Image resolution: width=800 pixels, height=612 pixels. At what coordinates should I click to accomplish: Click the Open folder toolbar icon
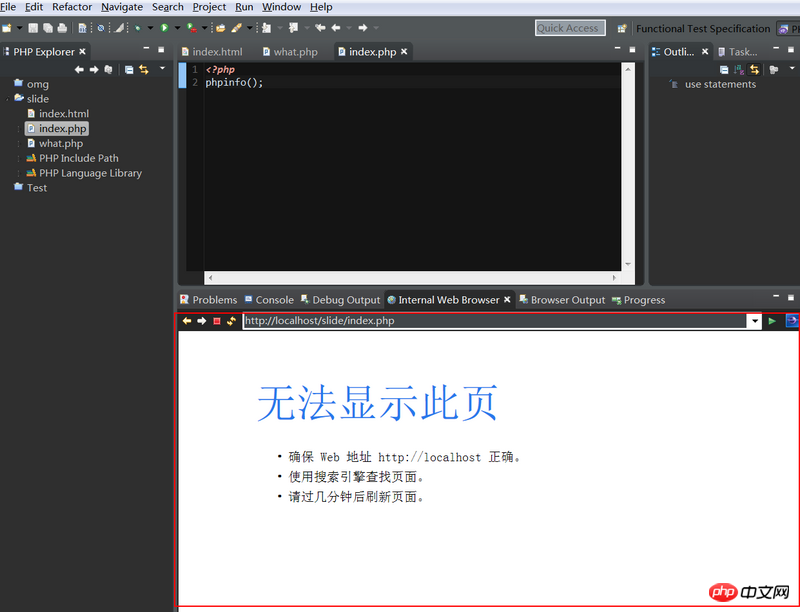[x=220, y=28]
